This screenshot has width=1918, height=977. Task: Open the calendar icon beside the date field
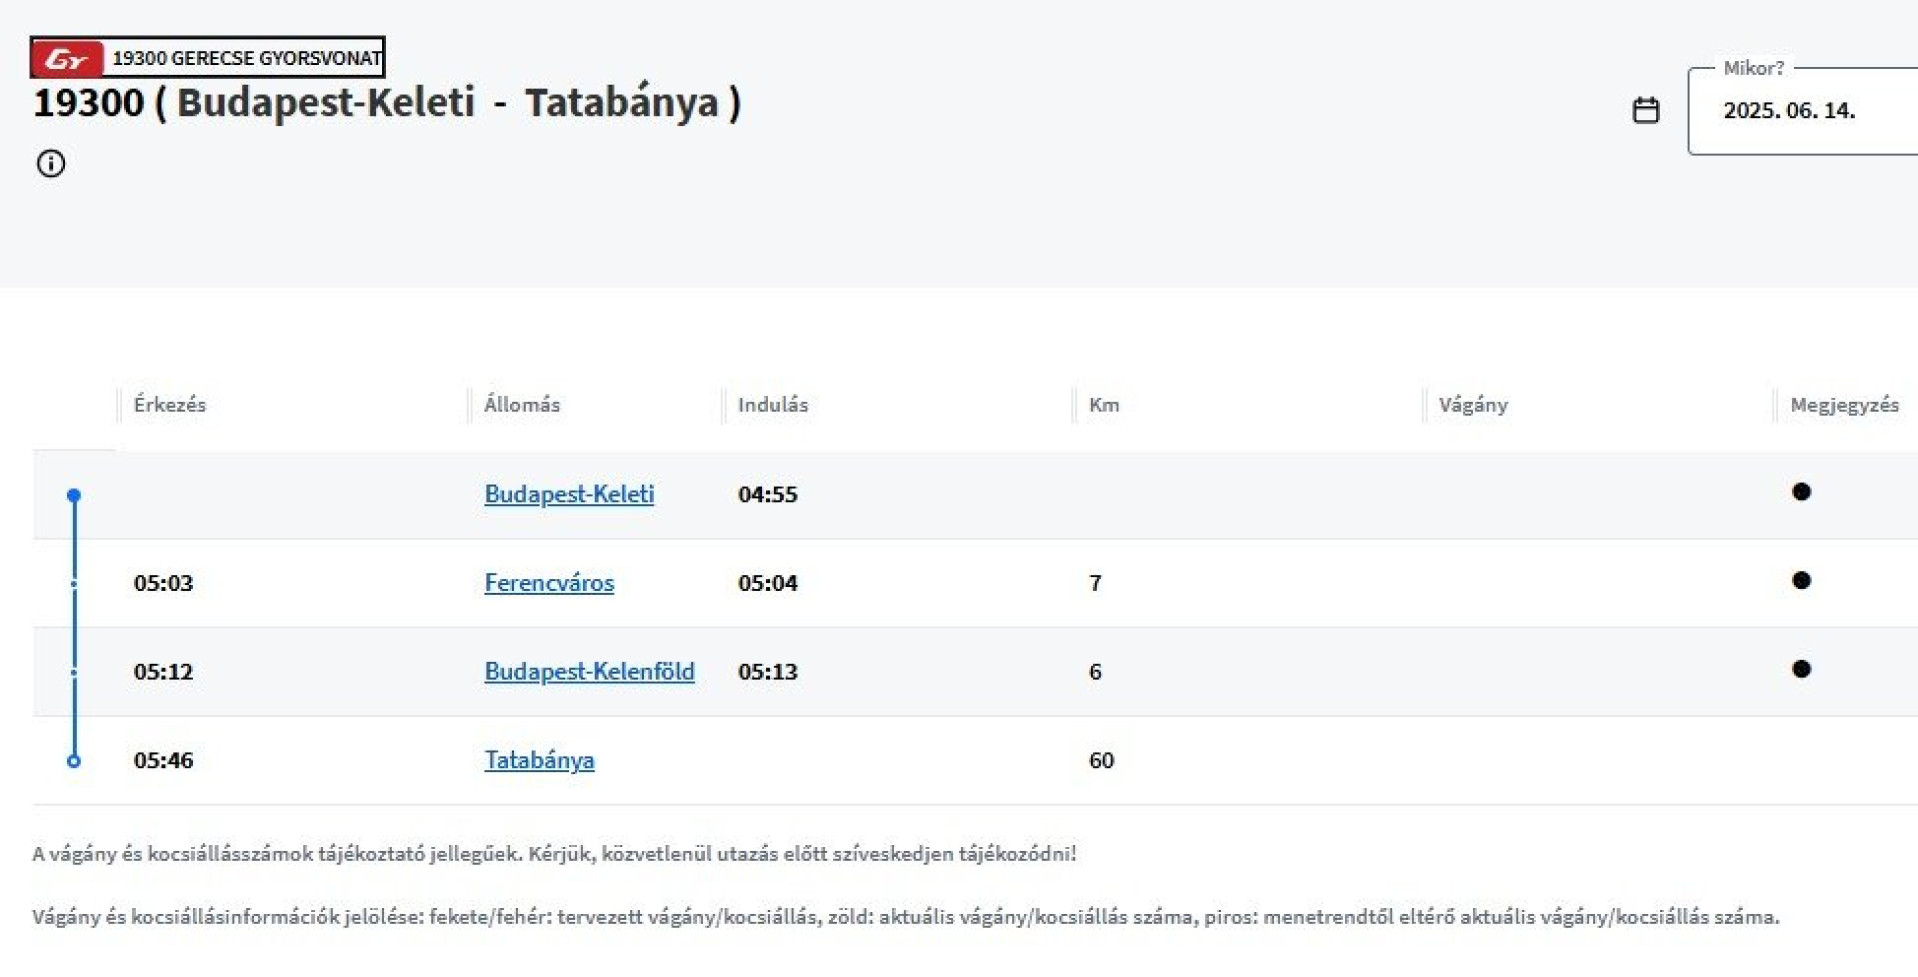(x=1645, y=110)
